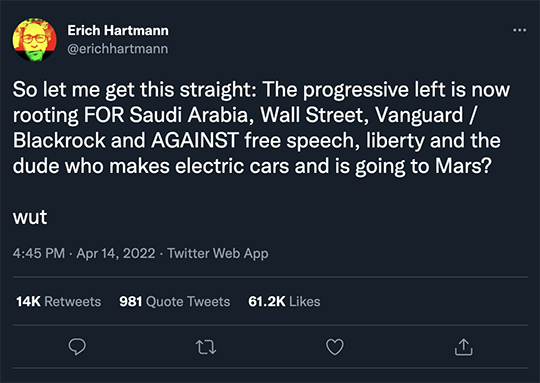Viewport: 540px width, 383px height.
Task: View the 14K Retweets list
Action: [59, 301]
